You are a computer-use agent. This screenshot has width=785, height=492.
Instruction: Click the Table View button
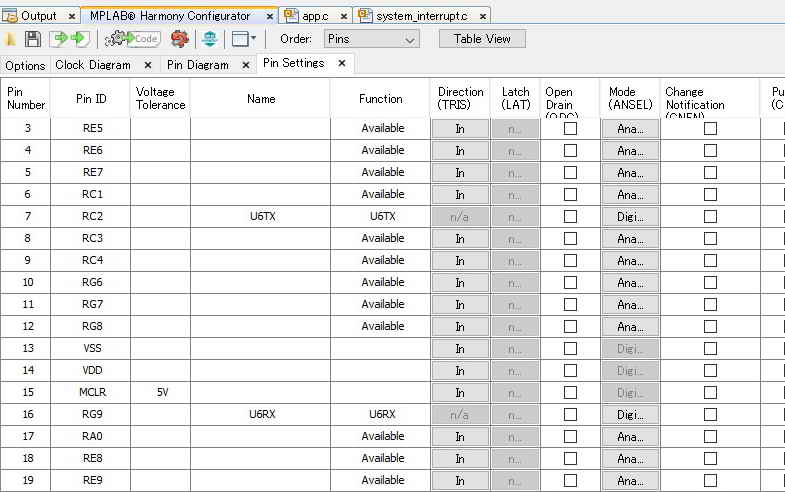[482, 39]
